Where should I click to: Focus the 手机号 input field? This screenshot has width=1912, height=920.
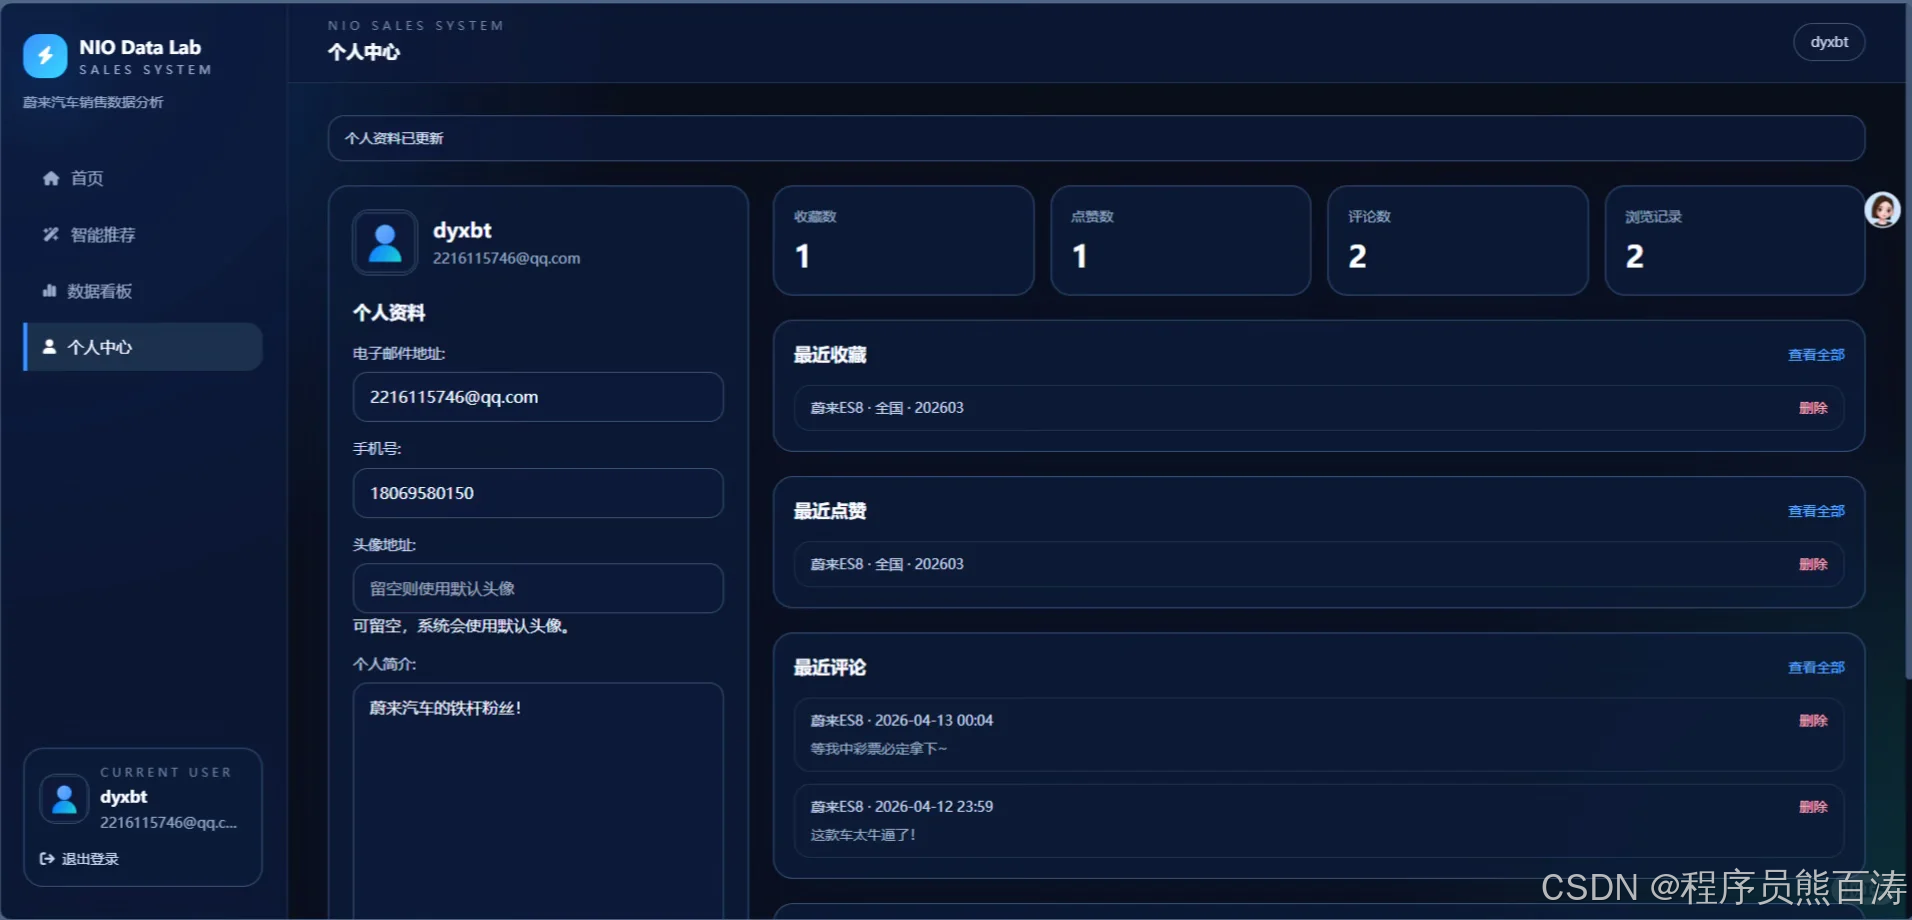coord(538,493)
